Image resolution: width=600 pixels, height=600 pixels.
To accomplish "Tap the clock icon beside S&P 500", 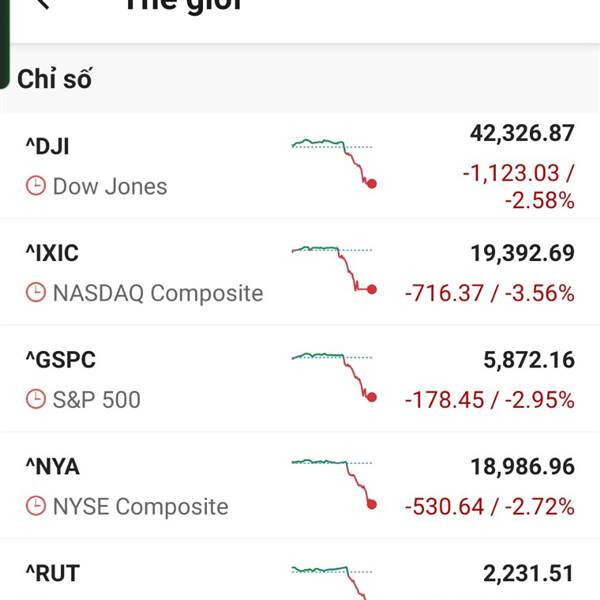I will [x=36, y=400].
